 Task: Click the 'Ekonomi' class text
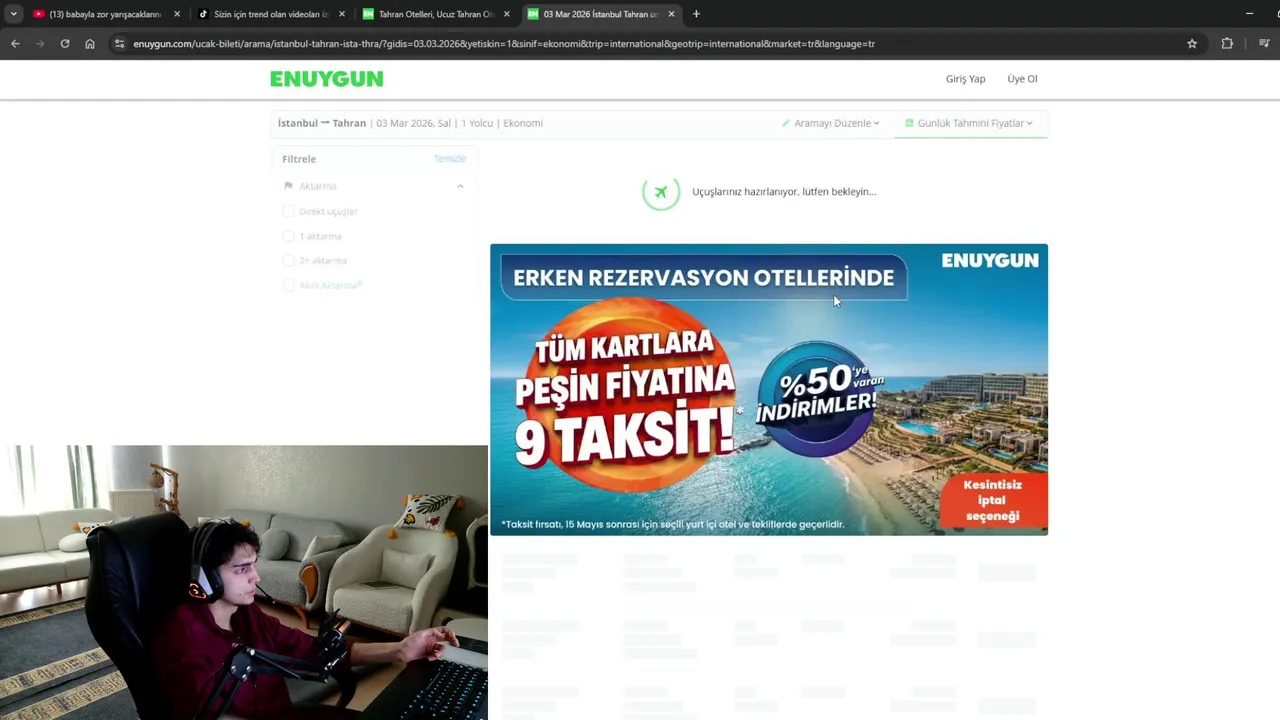click(x=523, y=123)
